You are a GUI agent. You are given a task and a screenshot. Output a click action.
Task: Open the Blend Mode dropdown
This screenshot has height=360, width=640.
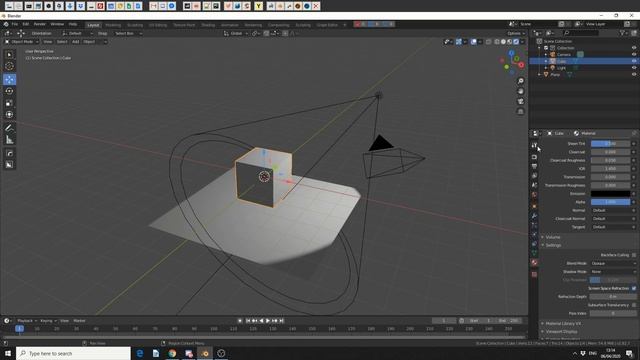[x=613, y=263]
